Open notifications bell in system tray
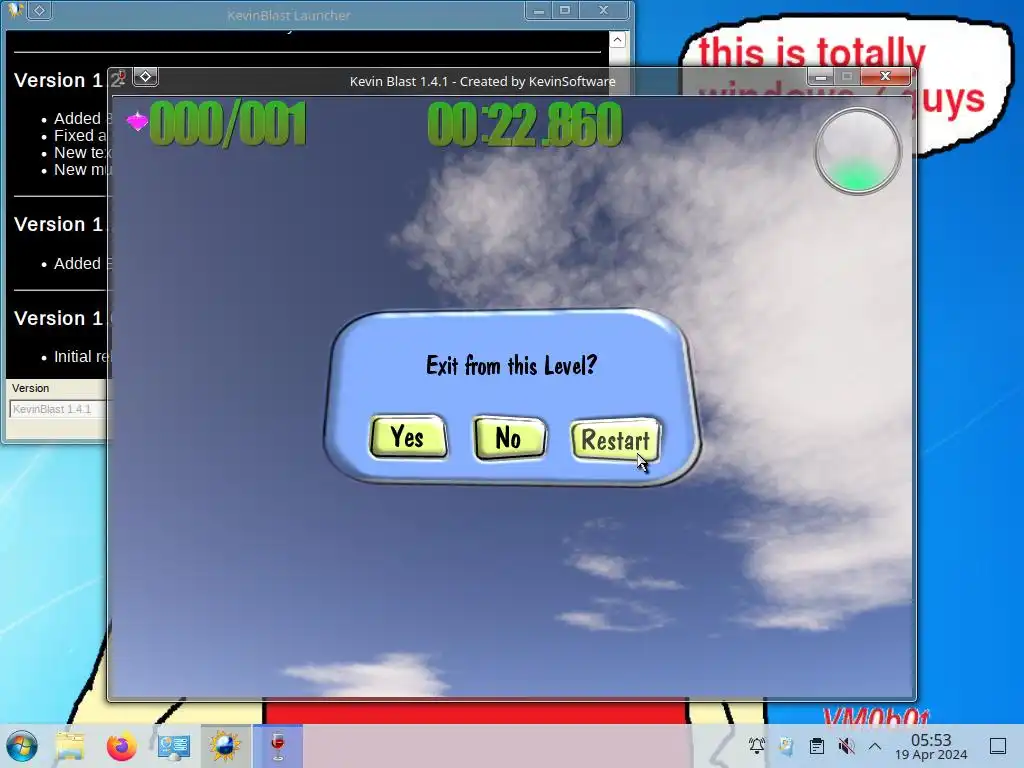 click(757, 746)
